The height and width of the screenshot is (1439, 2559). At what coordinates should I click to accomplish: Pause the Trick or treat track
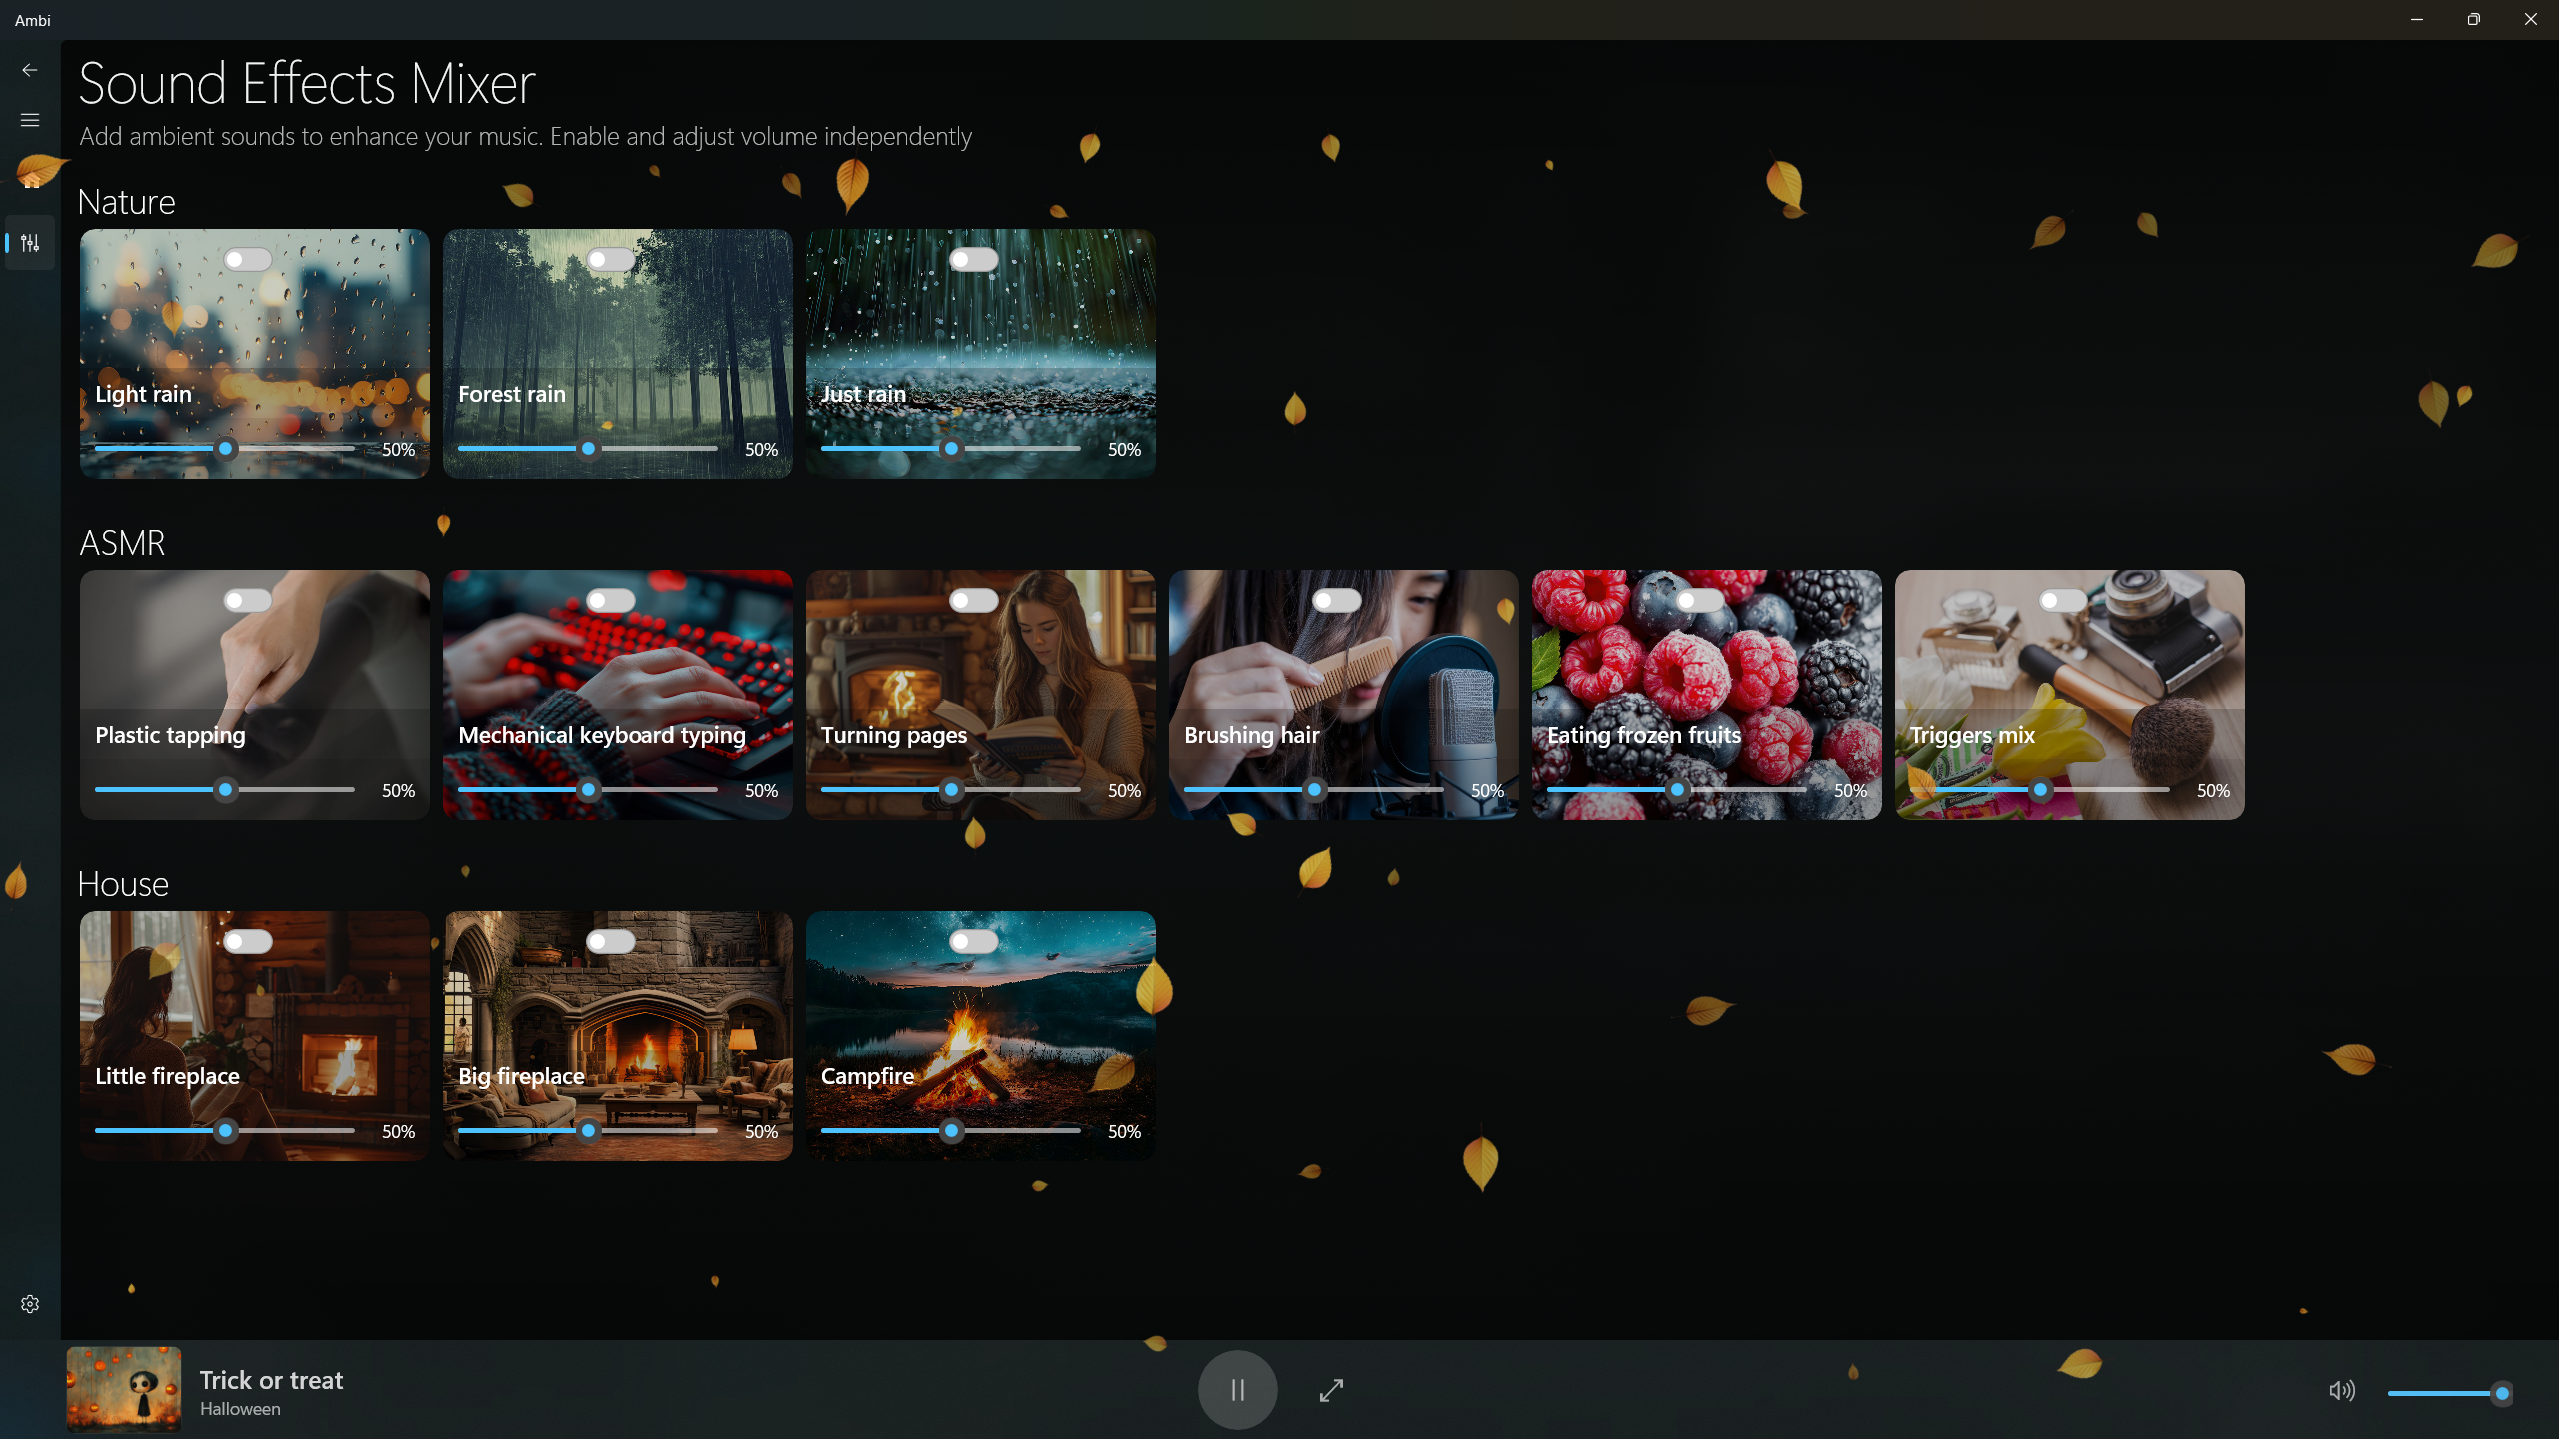click(1237, 1390)
